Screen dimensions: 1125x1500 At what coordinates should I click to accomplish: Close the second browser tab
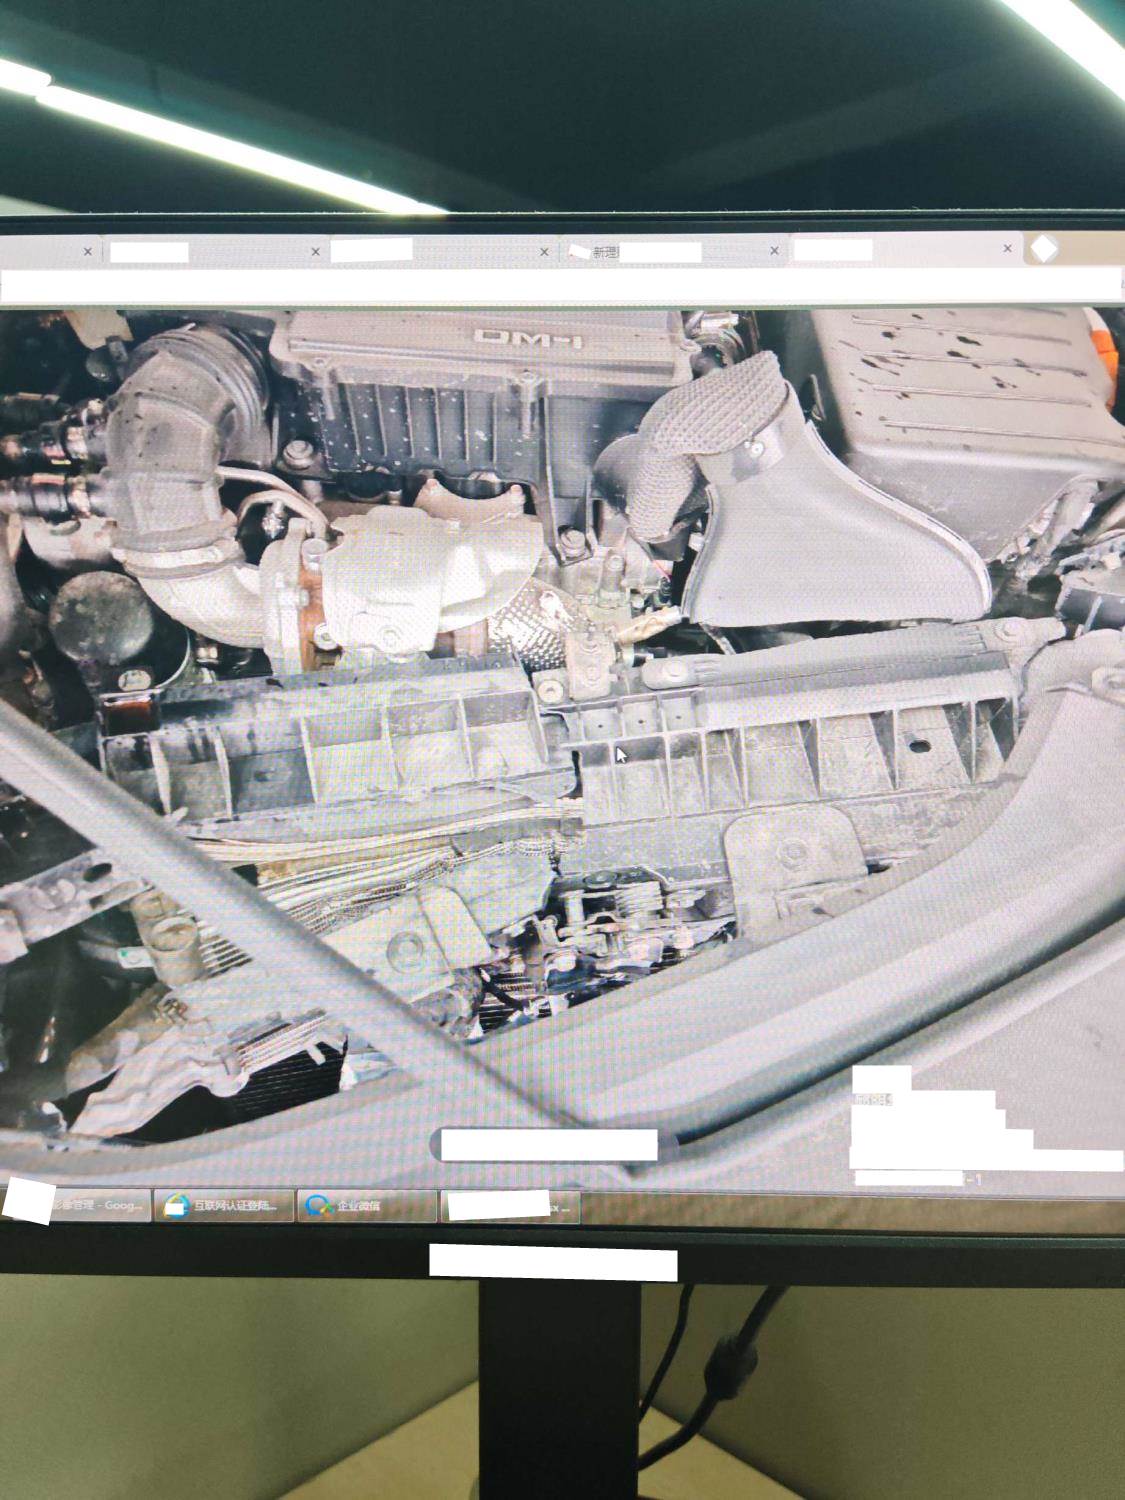316,252
